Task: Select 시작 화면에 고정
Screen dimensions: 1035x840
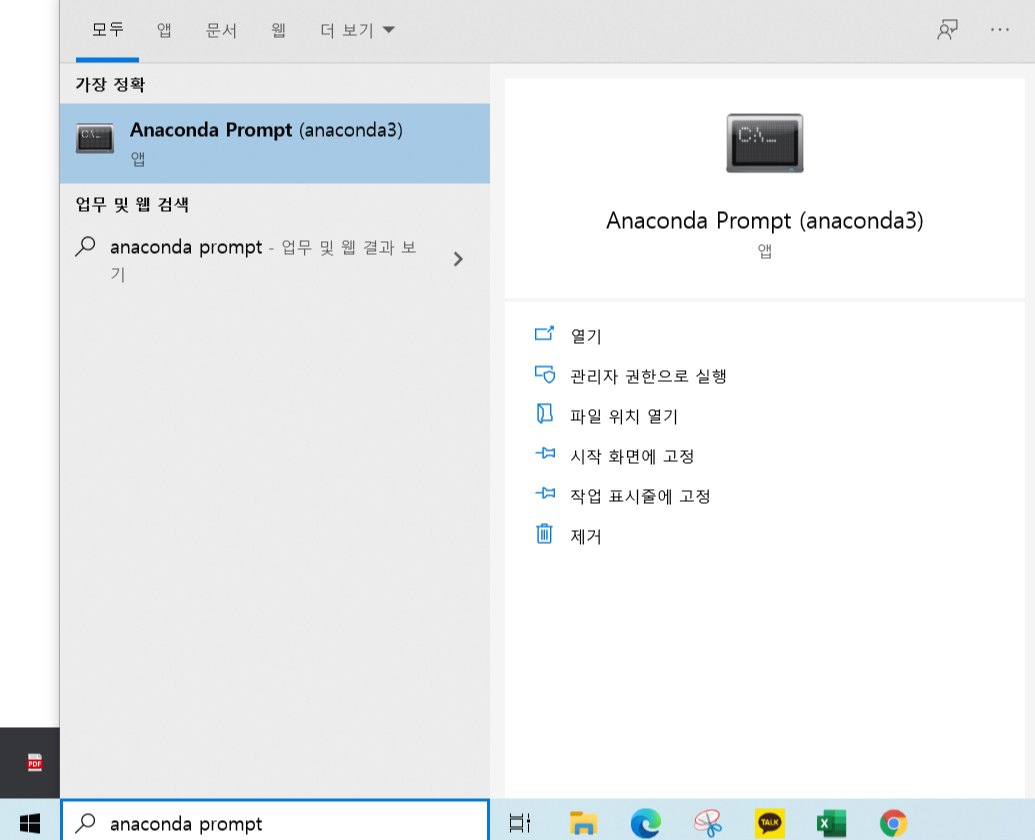Action: pyautogui.click(x=632, y=456)
